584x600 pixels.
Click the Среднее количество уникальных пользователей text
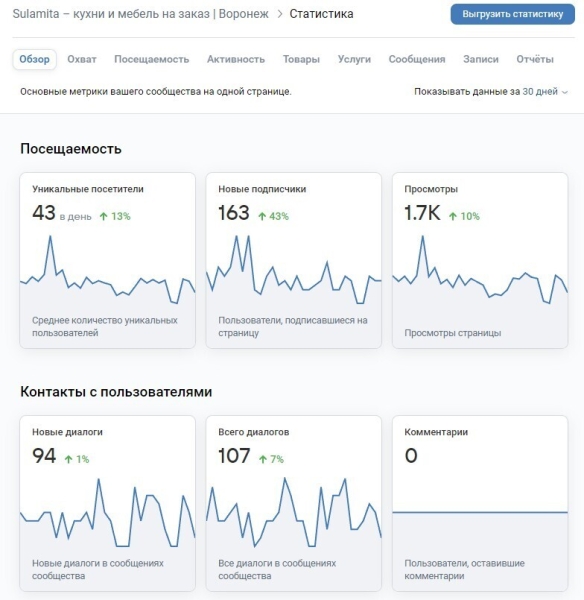(105, 326)
